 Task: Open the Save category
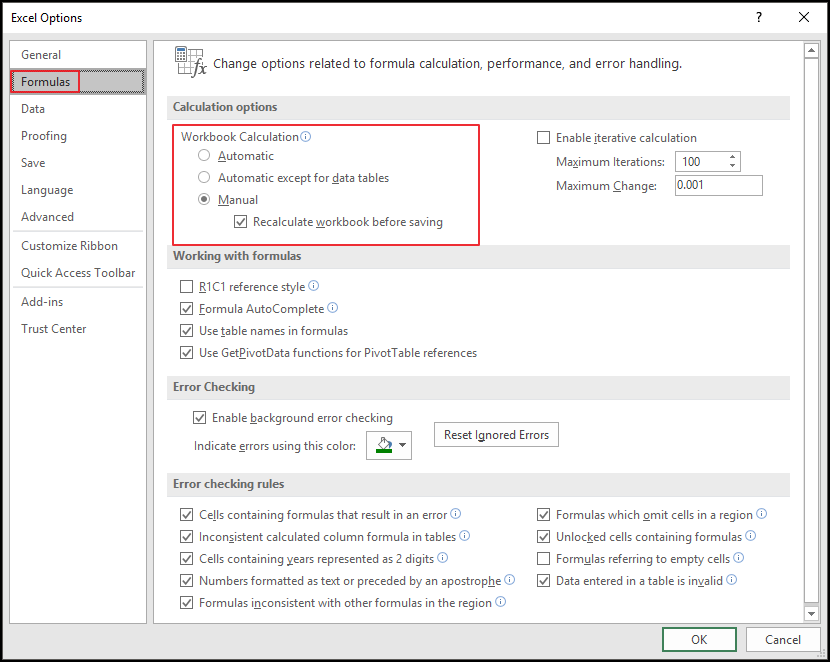(x=78, y=162)
